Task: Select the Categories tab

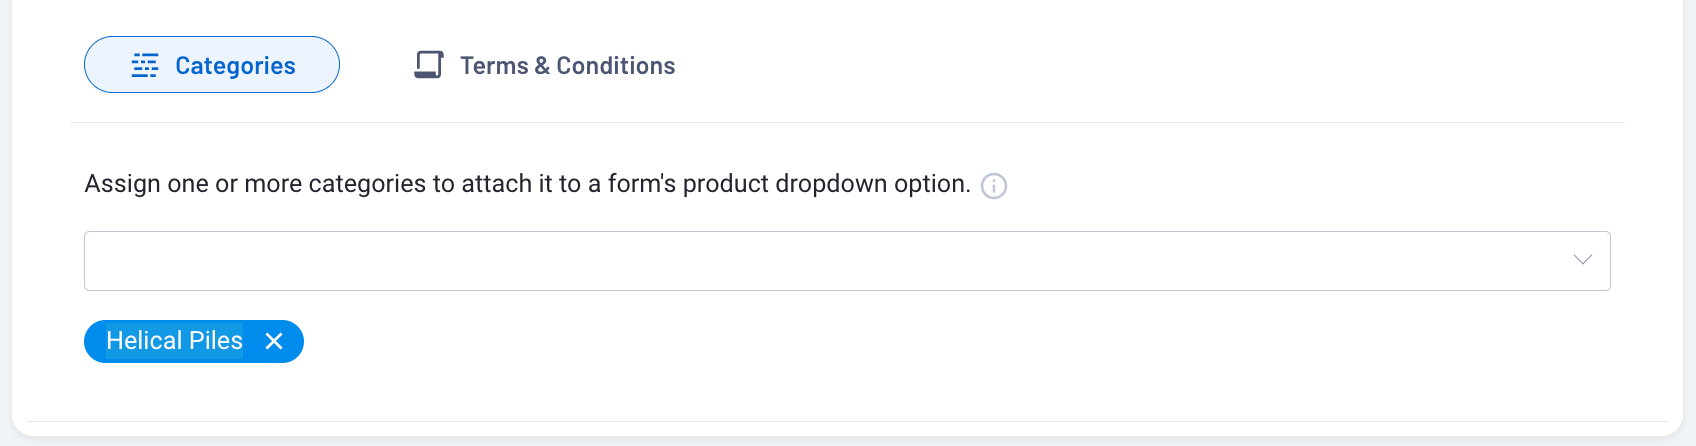Action: (212, 65)
